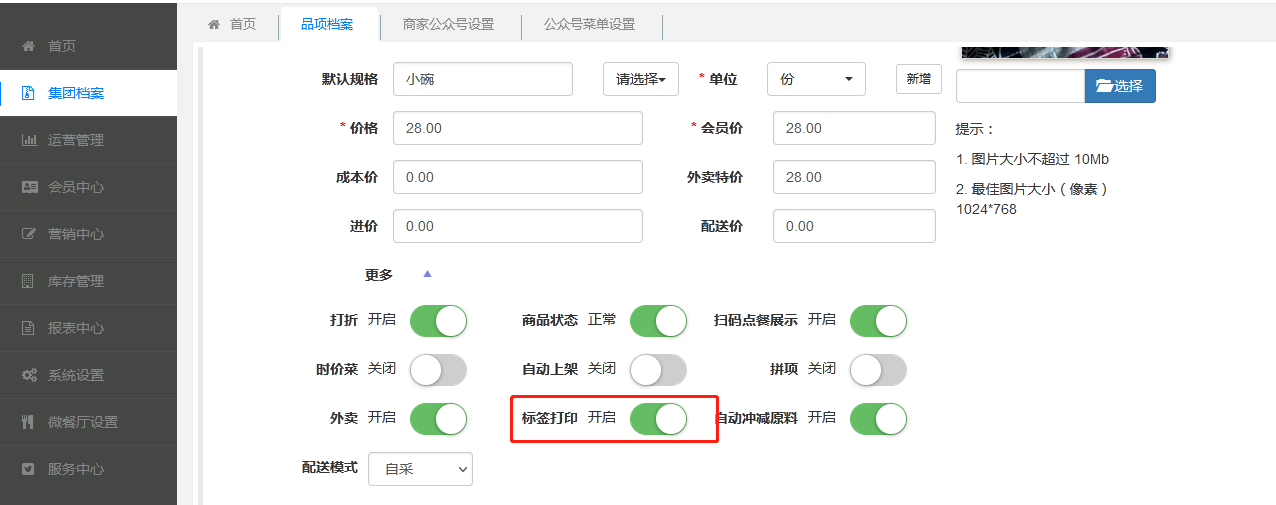The width and height of the screenshot is (1276, 505).
Task: Open the 请选择 specification dropdown
Action: (640, 79)
